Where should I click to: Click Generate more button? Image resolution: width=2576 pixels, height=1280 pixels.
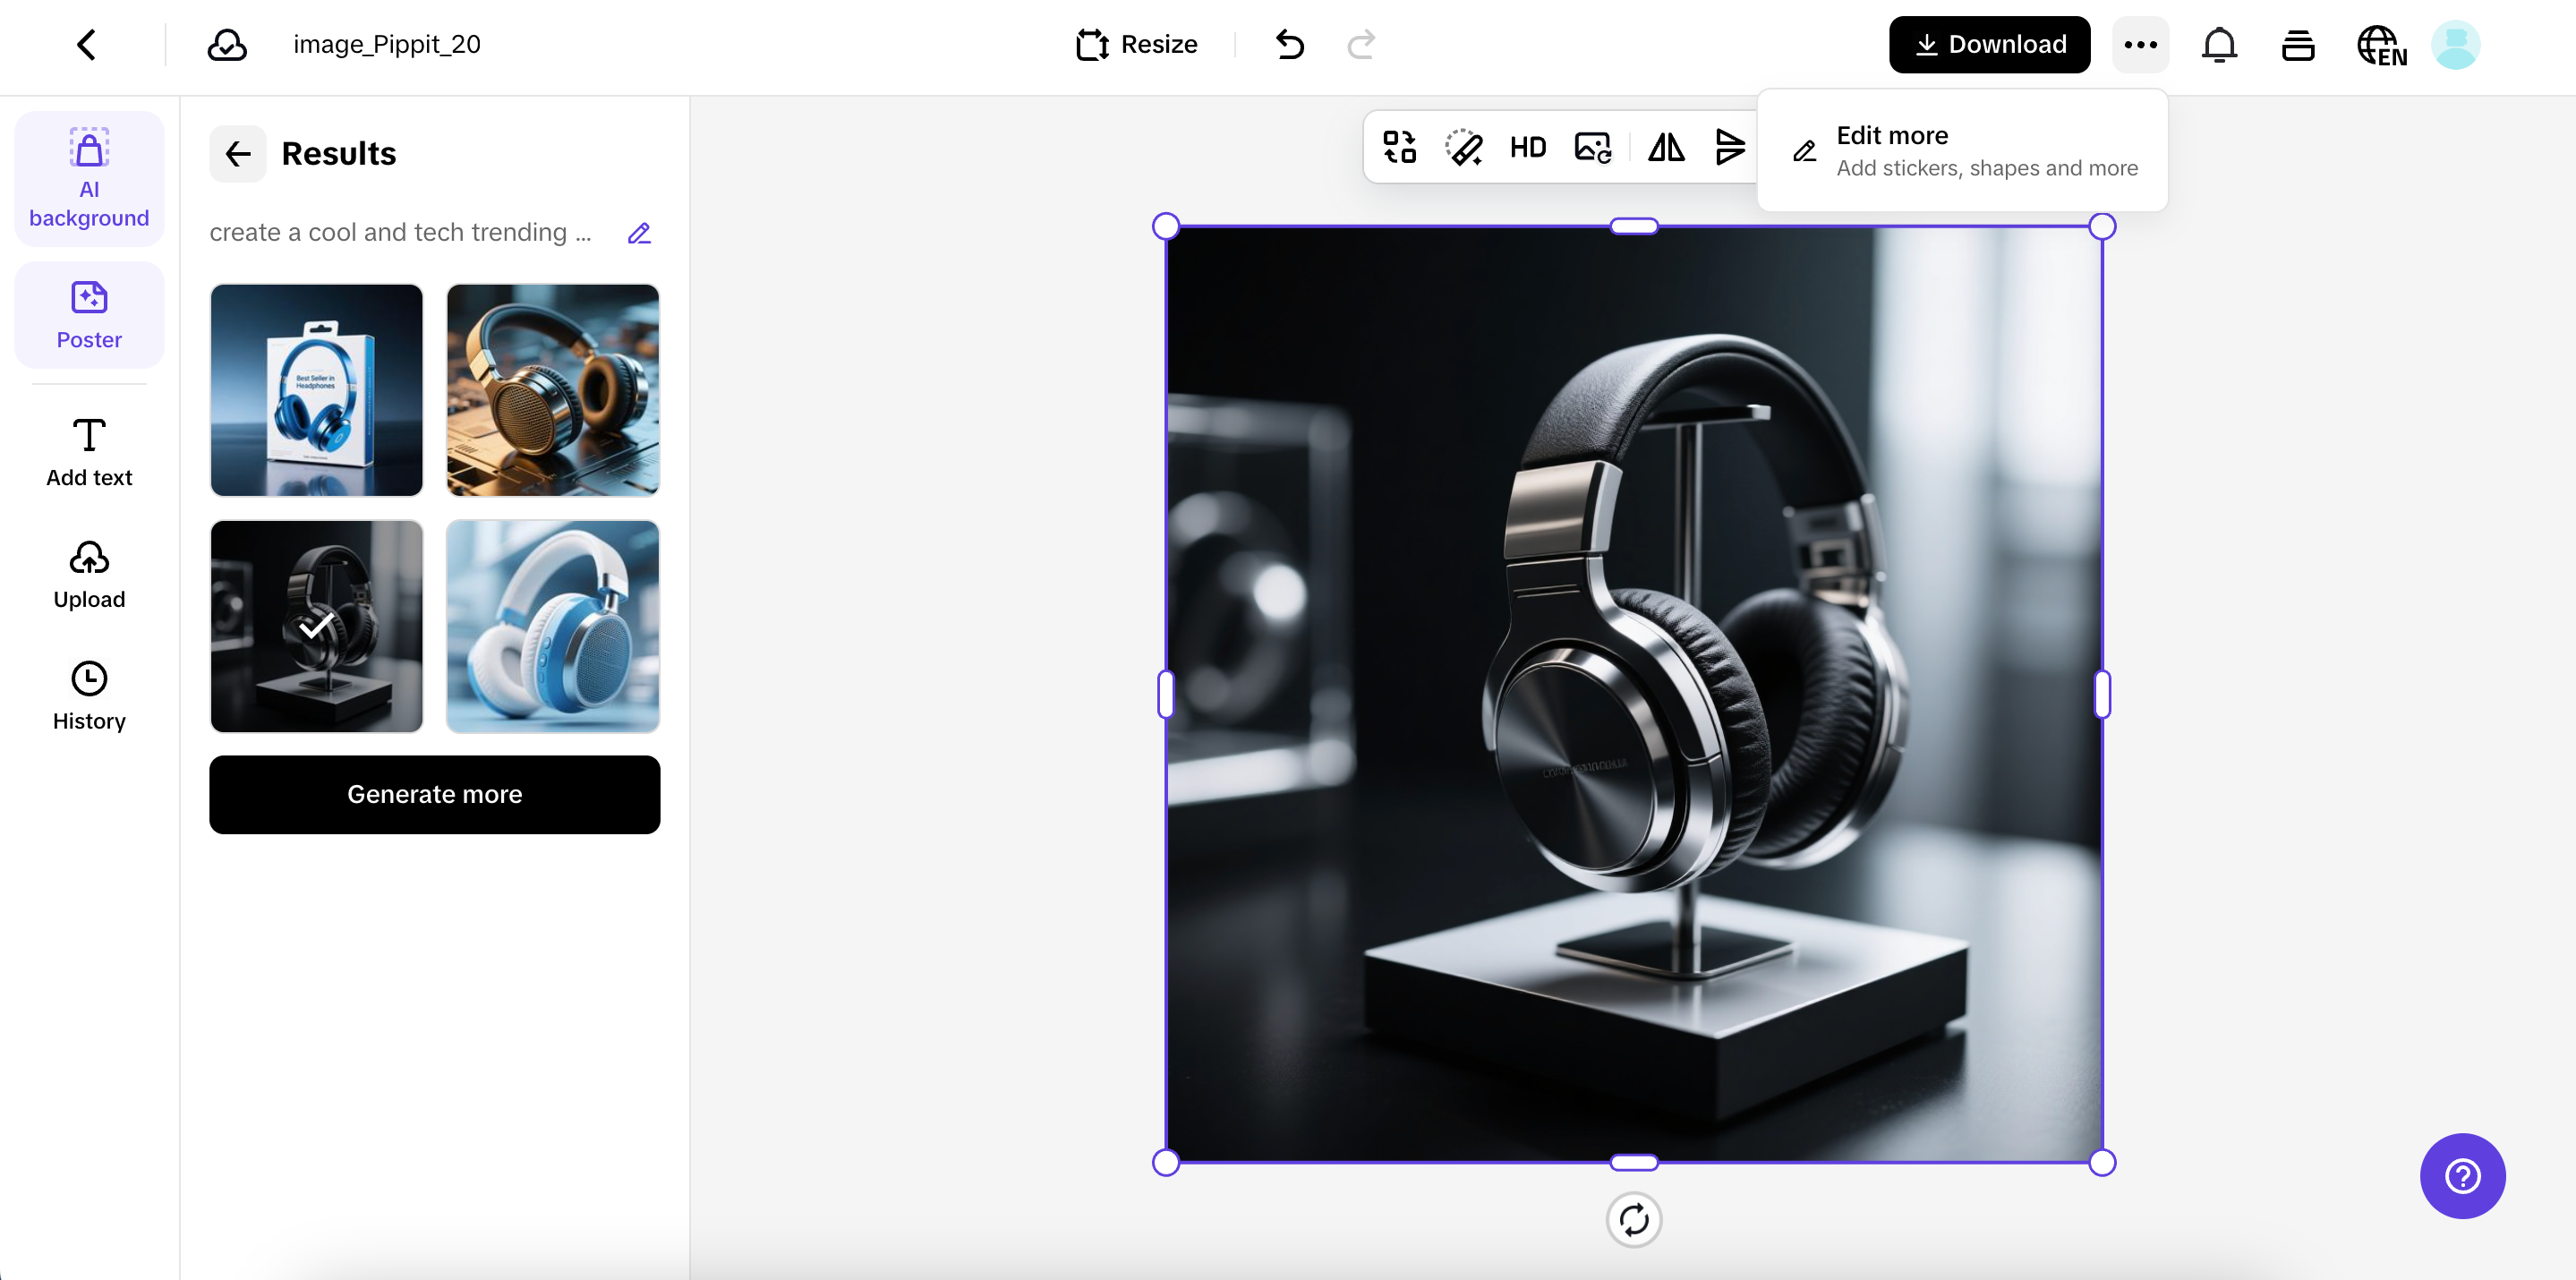point(434,794)
